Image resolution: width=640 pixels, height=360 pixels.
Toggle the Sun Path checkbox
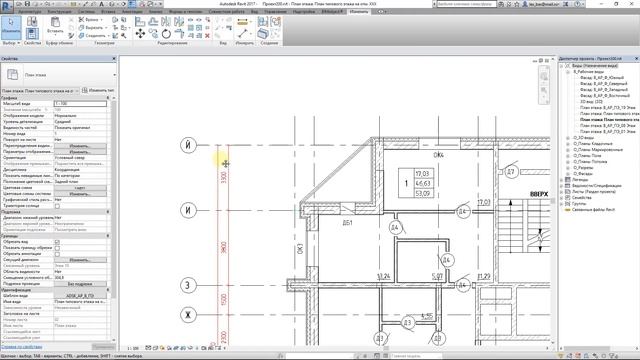[57, 206]
